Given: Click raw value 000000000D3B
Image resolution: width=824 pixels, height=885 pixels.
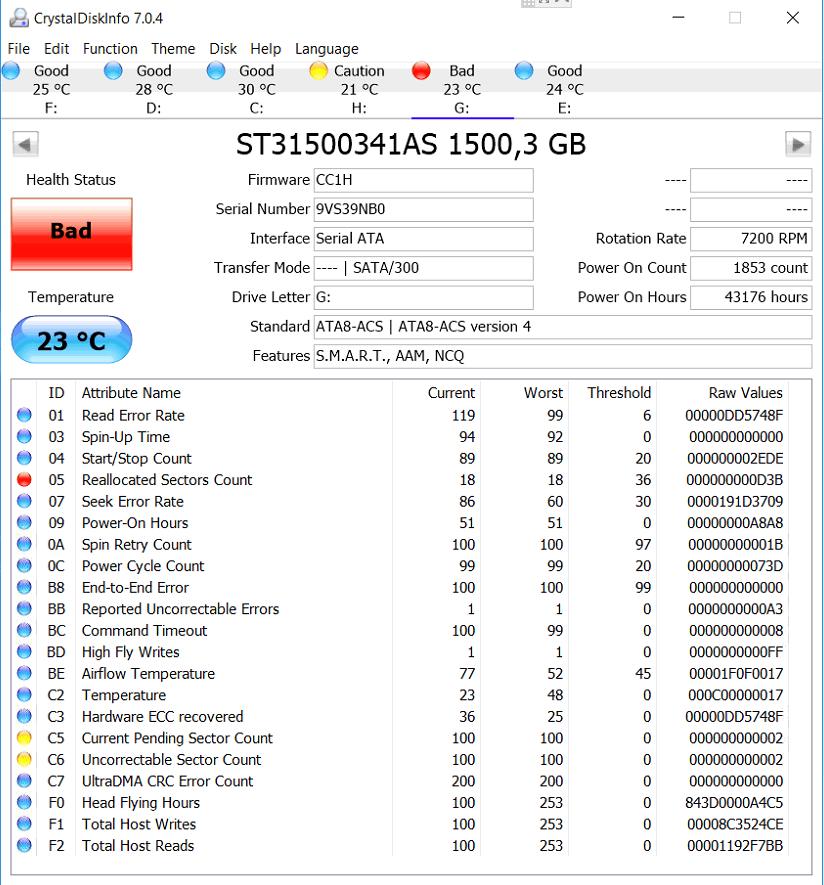Looking at the screenshot, I should click(735, 480).
